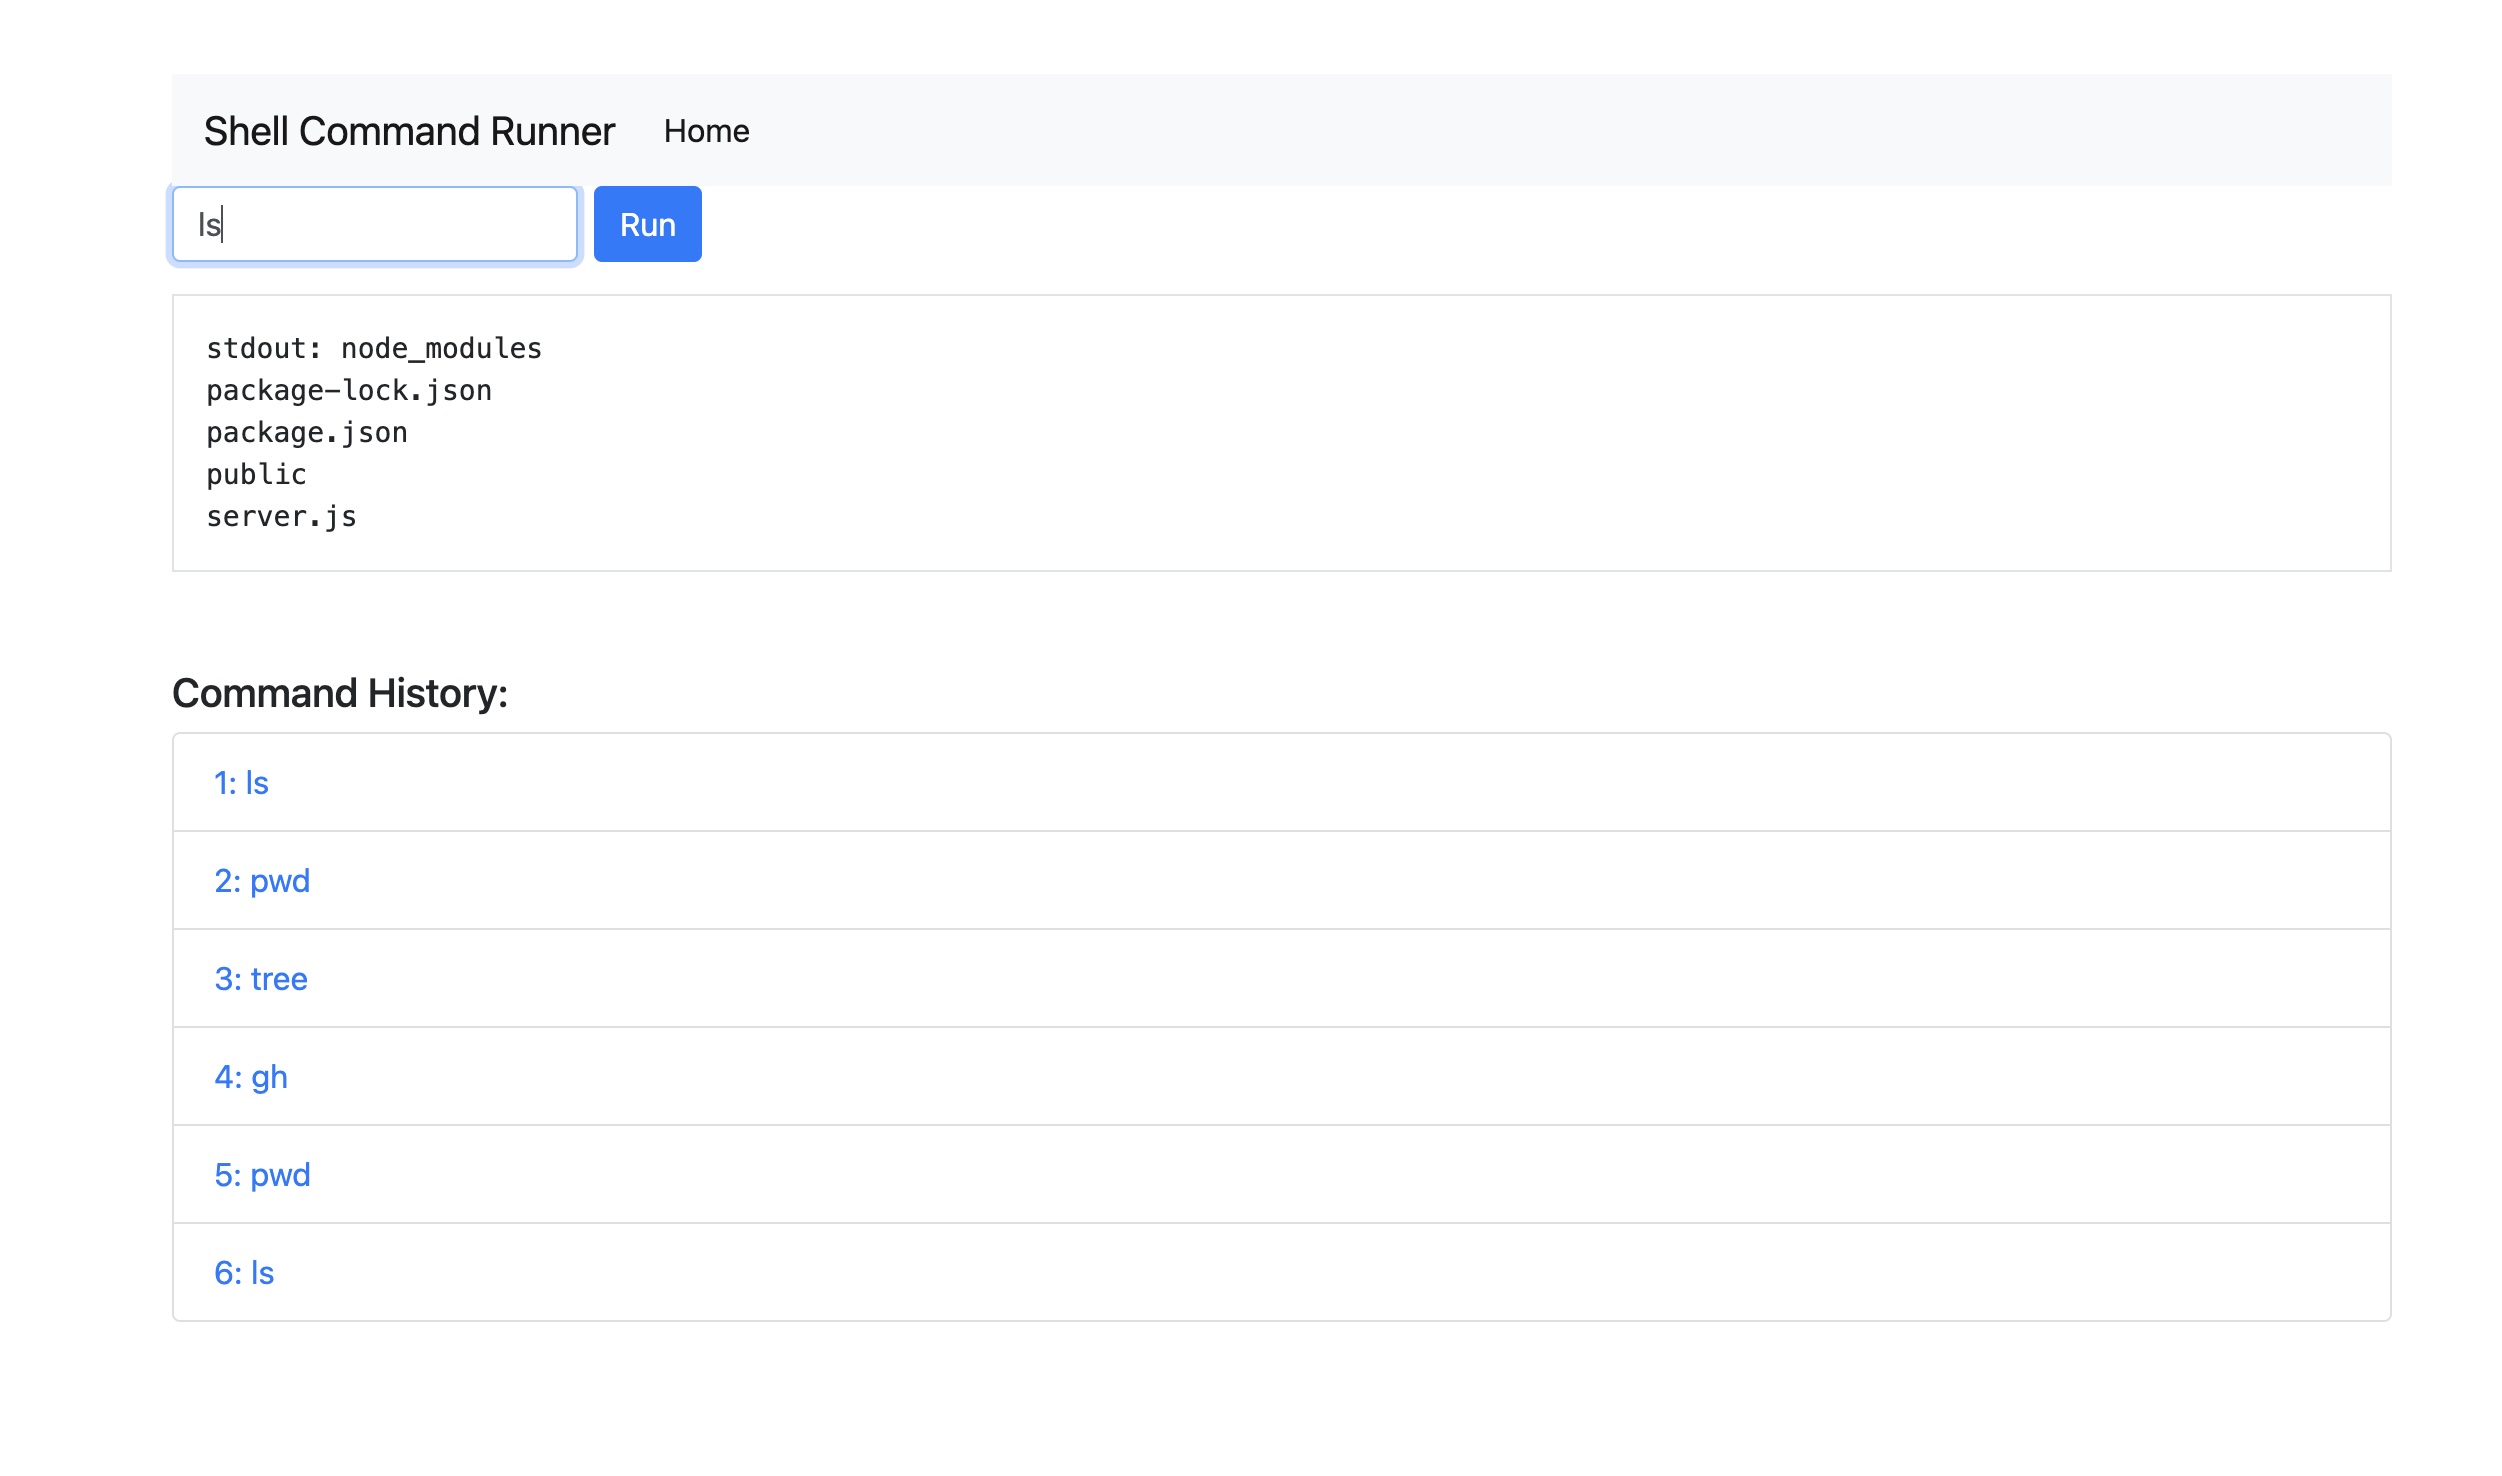This screenshot has width=2502, height=1476.
Task: Click the Command History heading
Action: coord(340,693)
